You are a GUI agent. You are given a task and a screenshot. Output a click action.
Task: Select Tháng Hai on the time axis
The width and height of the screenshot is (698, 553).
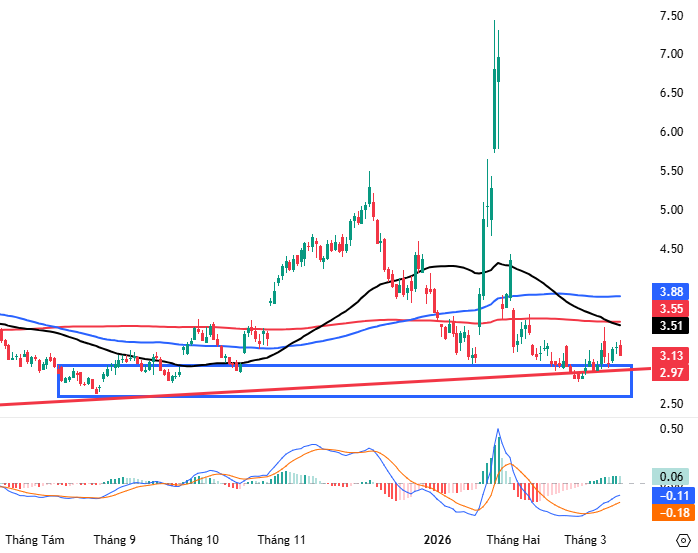pyautogui.click(x=513, y=539)
